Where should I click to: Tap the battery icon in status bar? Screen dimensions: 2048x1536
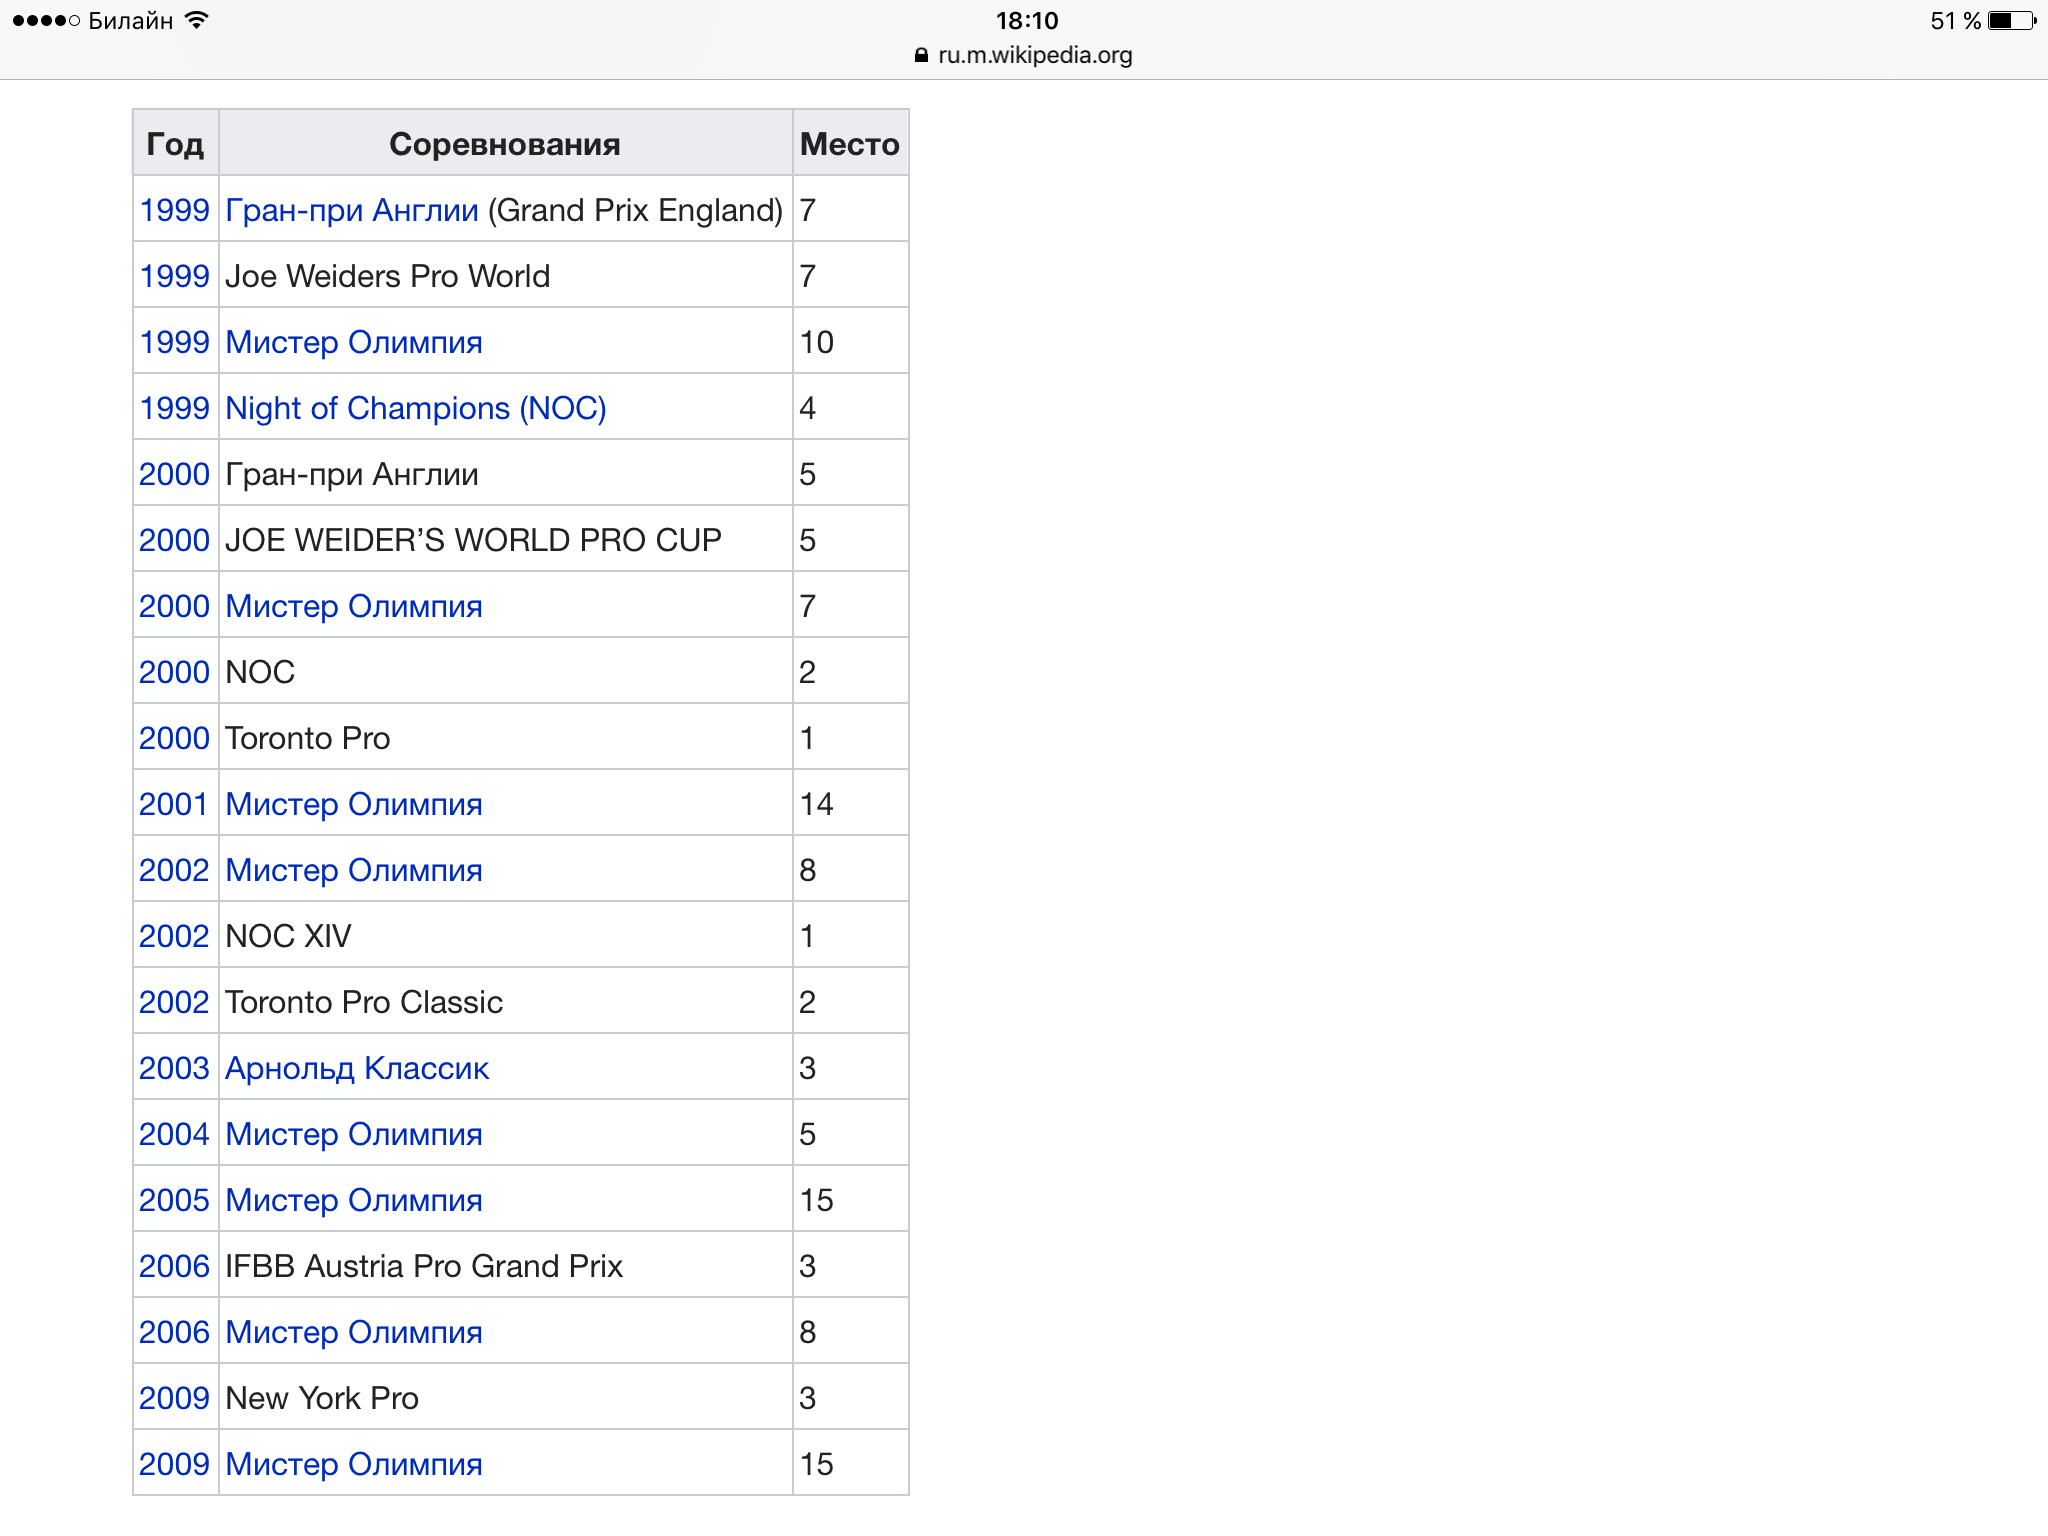(x=2012, y=21)
